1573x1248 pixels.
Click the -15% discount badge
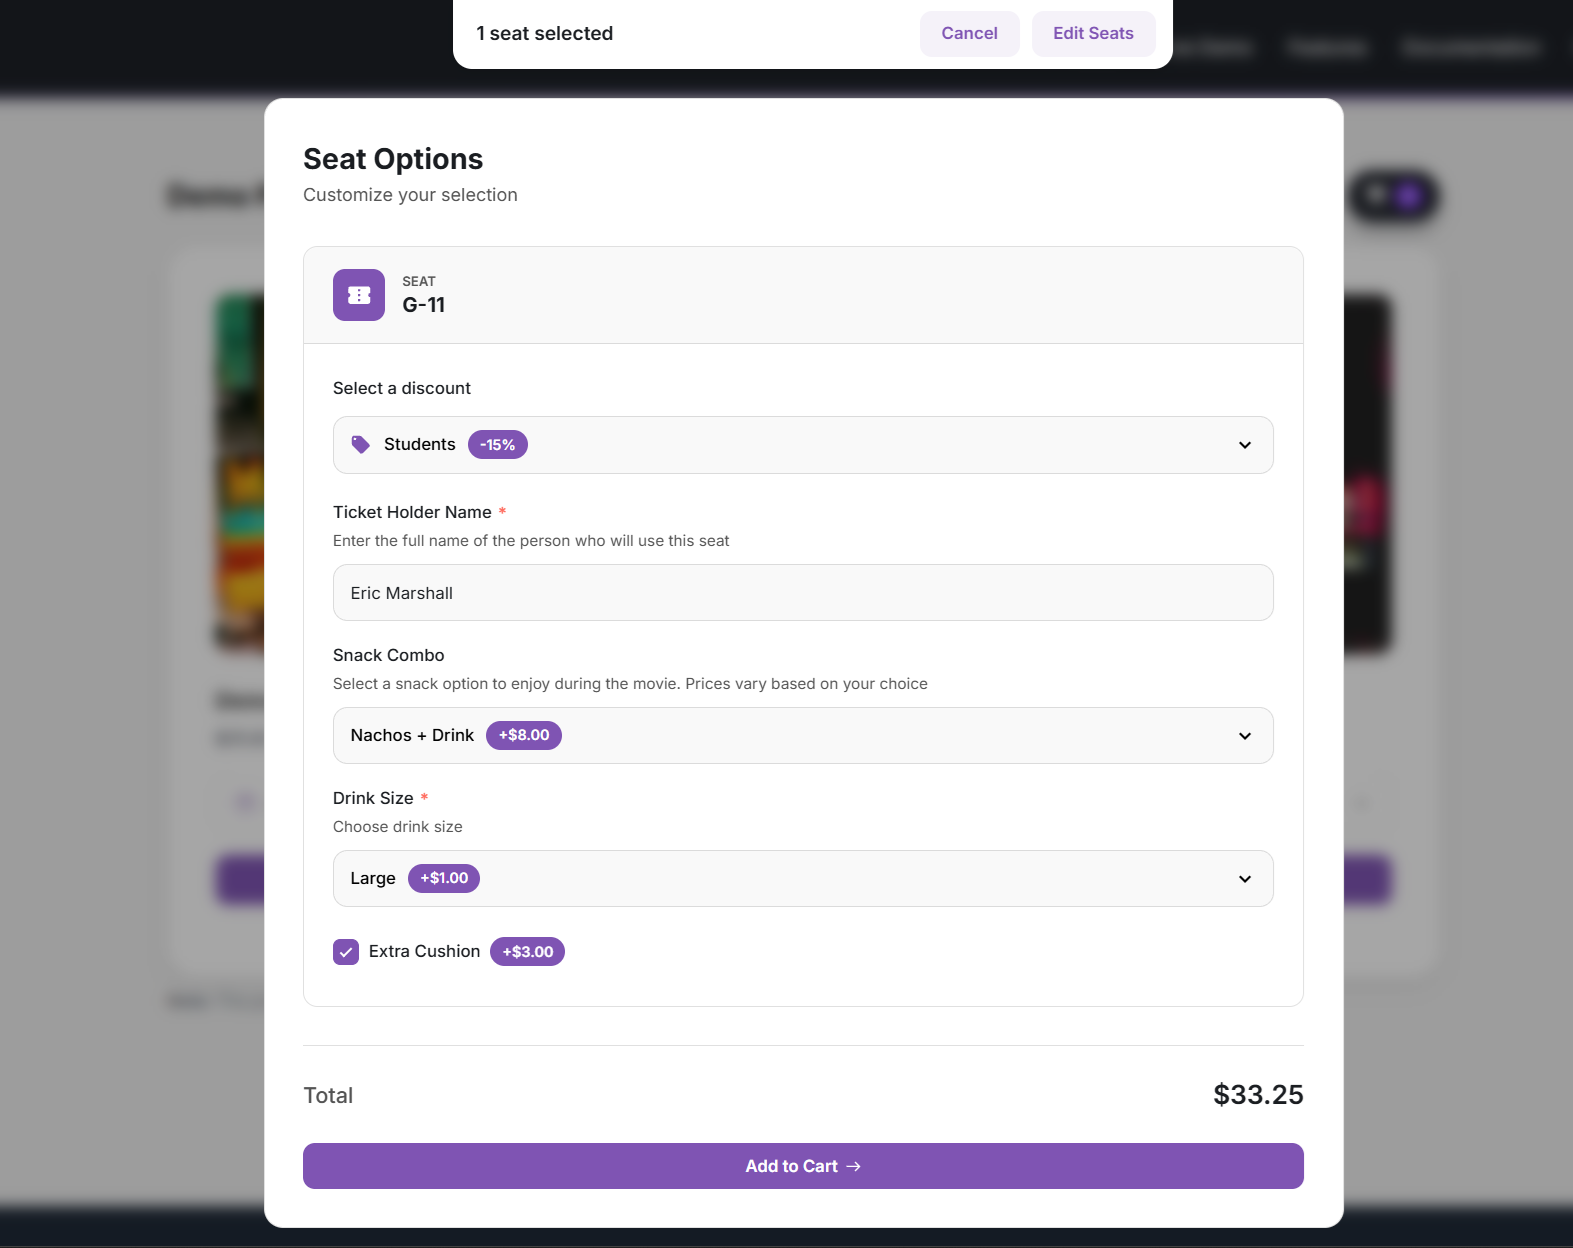pos(497,445)
